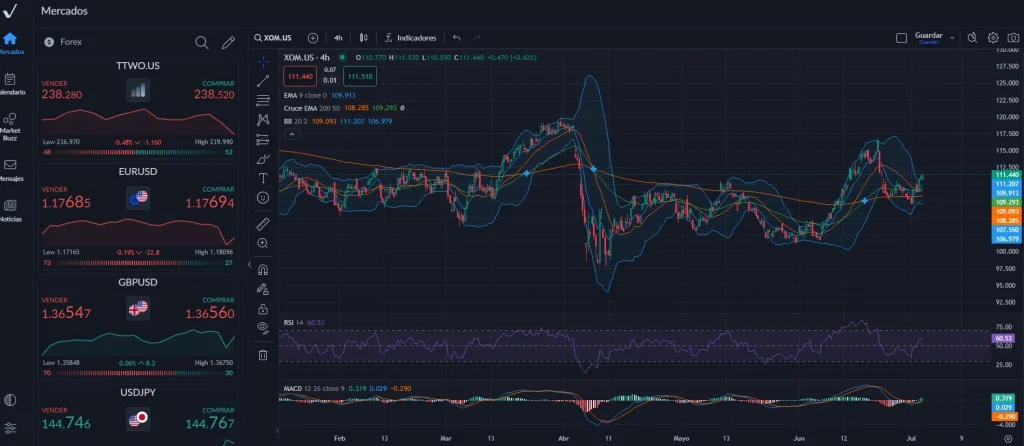The height and width of the screenshot is (446, 1024).
Task: Select the ruler measure tool
Action: [263, 224]
